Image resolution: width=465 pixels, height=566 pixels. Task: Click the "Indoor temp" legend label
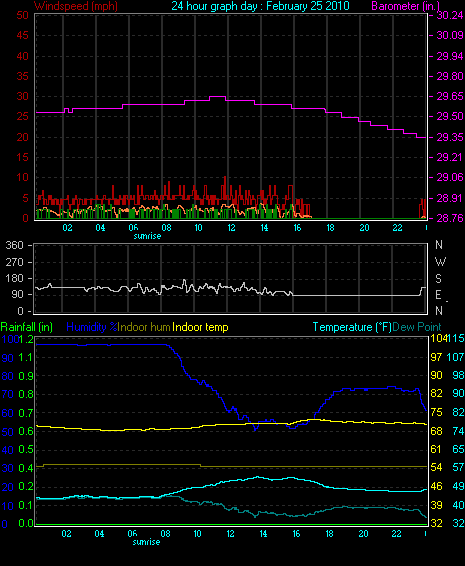(x=200, y=327)
